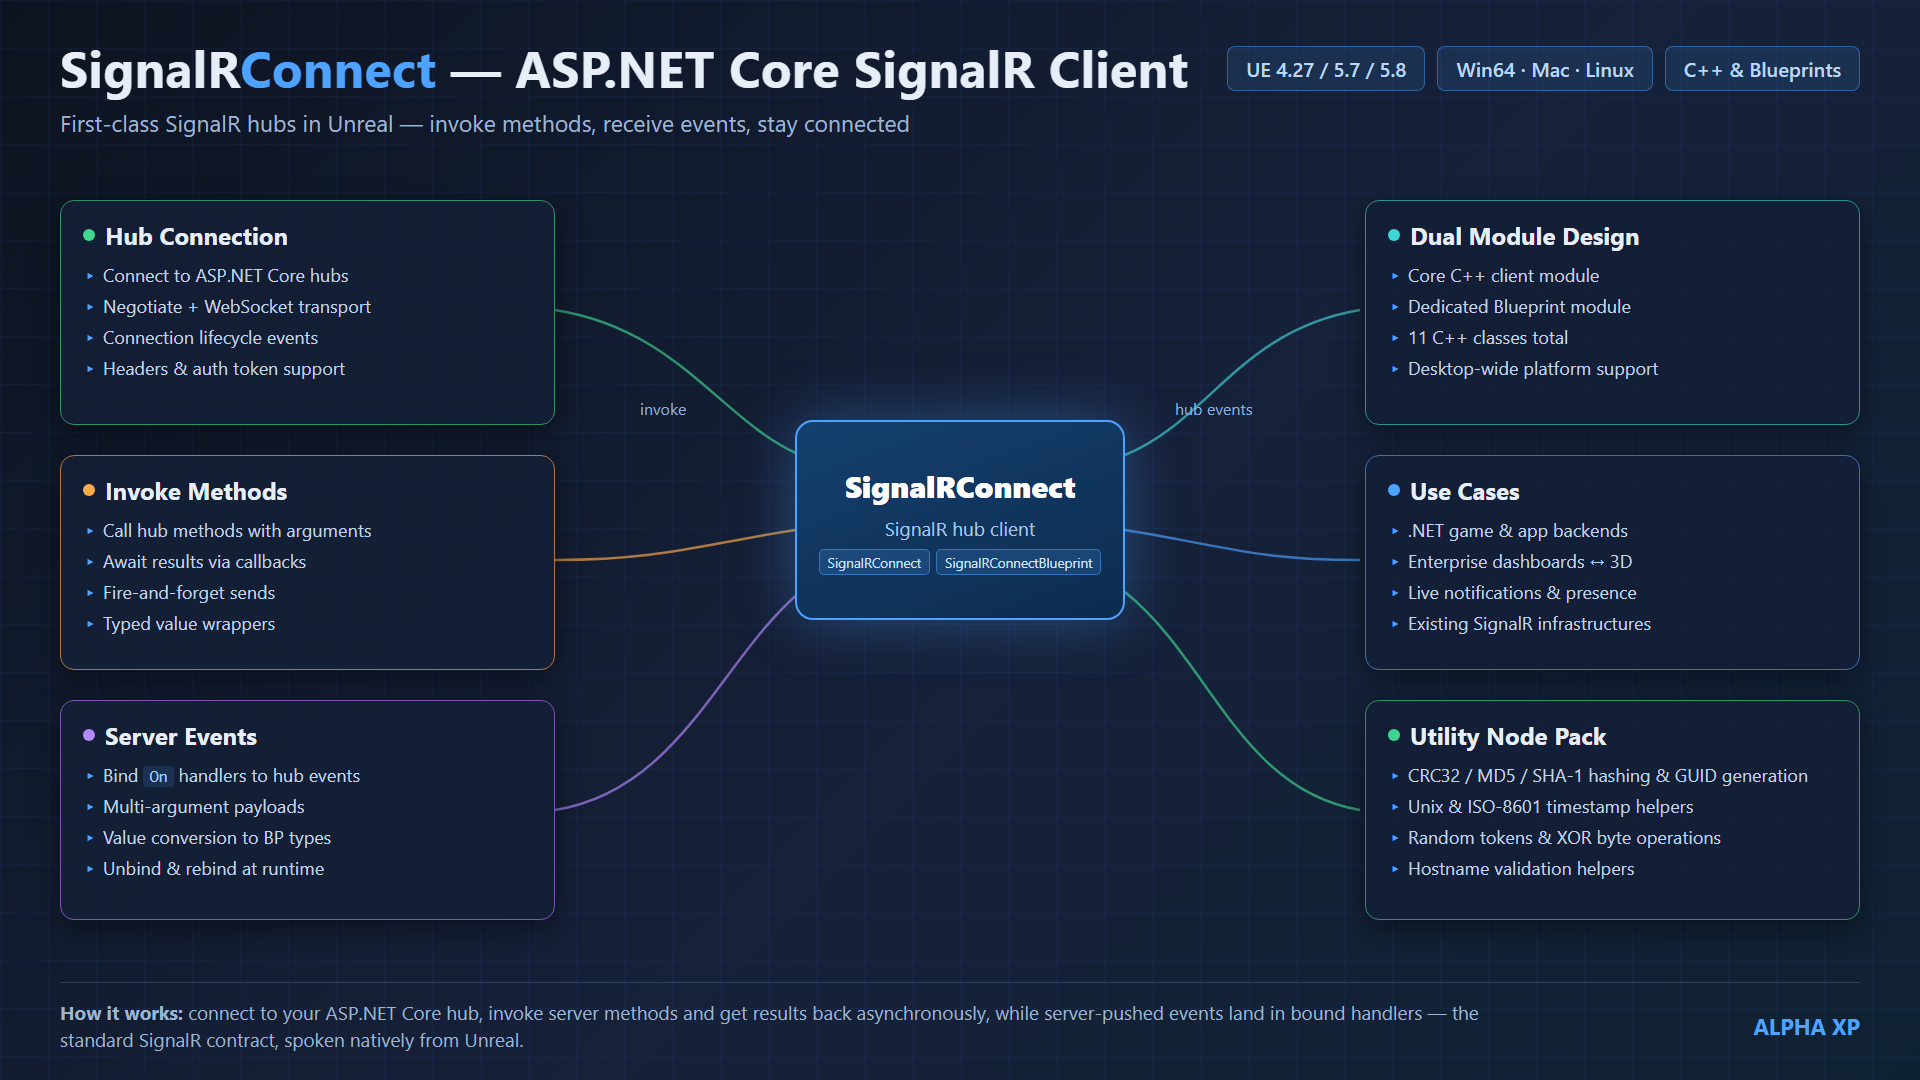Select the SignalRConnectBlueprint module tag
The image size is (1920, 1080).
click(x=1018, y=563)
